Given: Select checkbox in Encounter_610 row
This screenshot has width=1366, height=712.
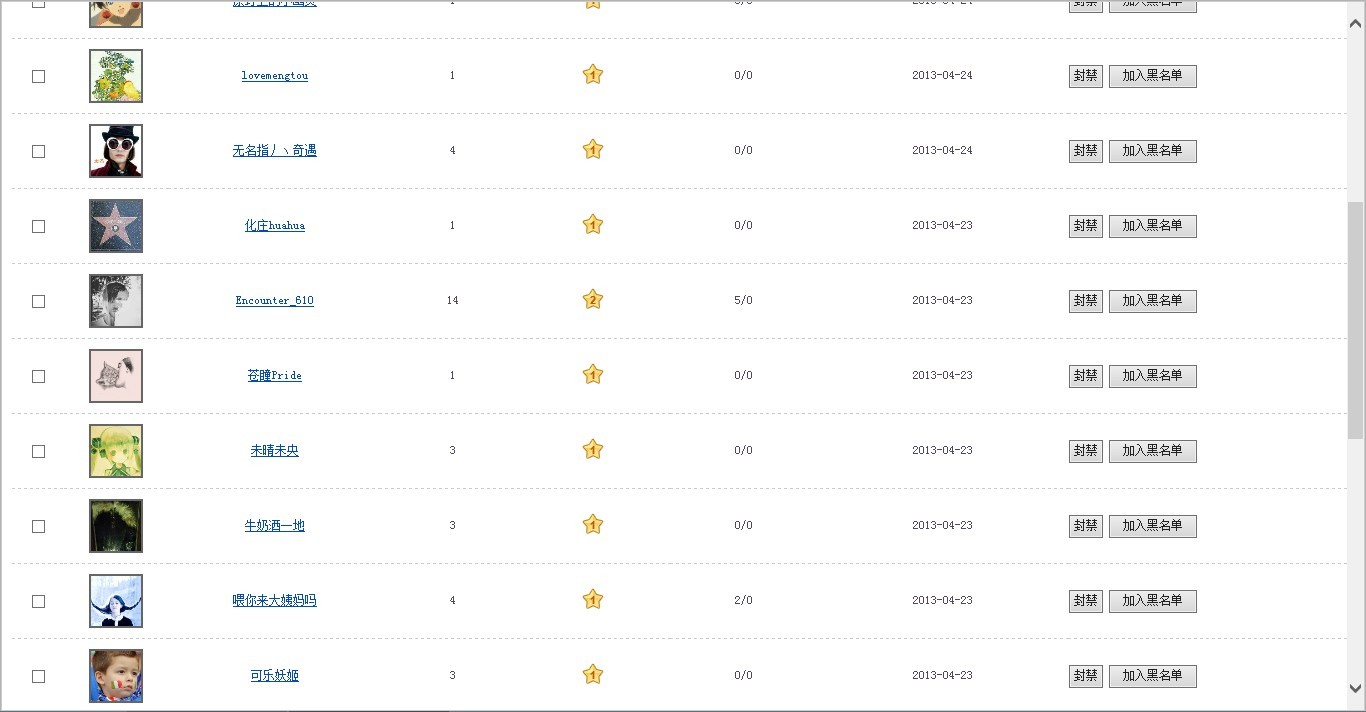Looking at the screenshot, I should pyautogui.click(x=39, y=301).
